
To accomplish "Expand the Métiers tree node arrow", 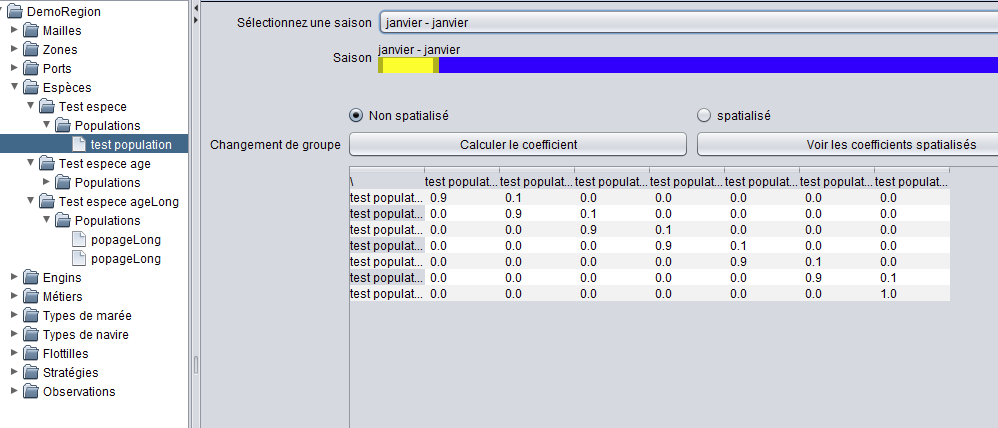I will 15,296.
